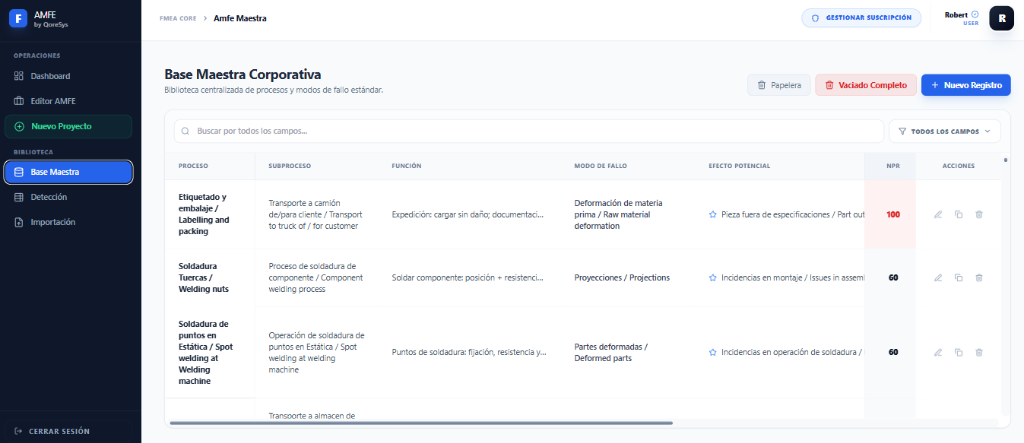Toggle star on Pieza fuera de especificaciones

712,214
